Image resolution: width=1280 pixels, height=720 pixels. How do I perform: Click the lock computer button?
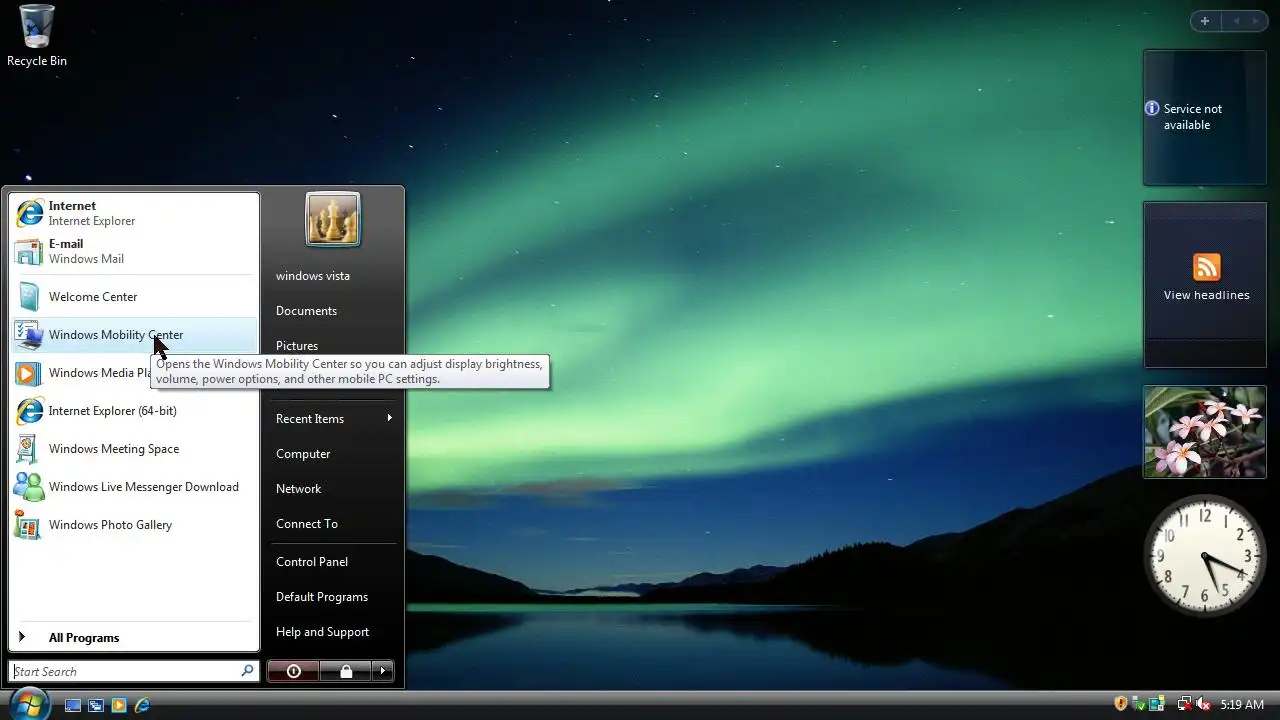click(x=346, y=671)
